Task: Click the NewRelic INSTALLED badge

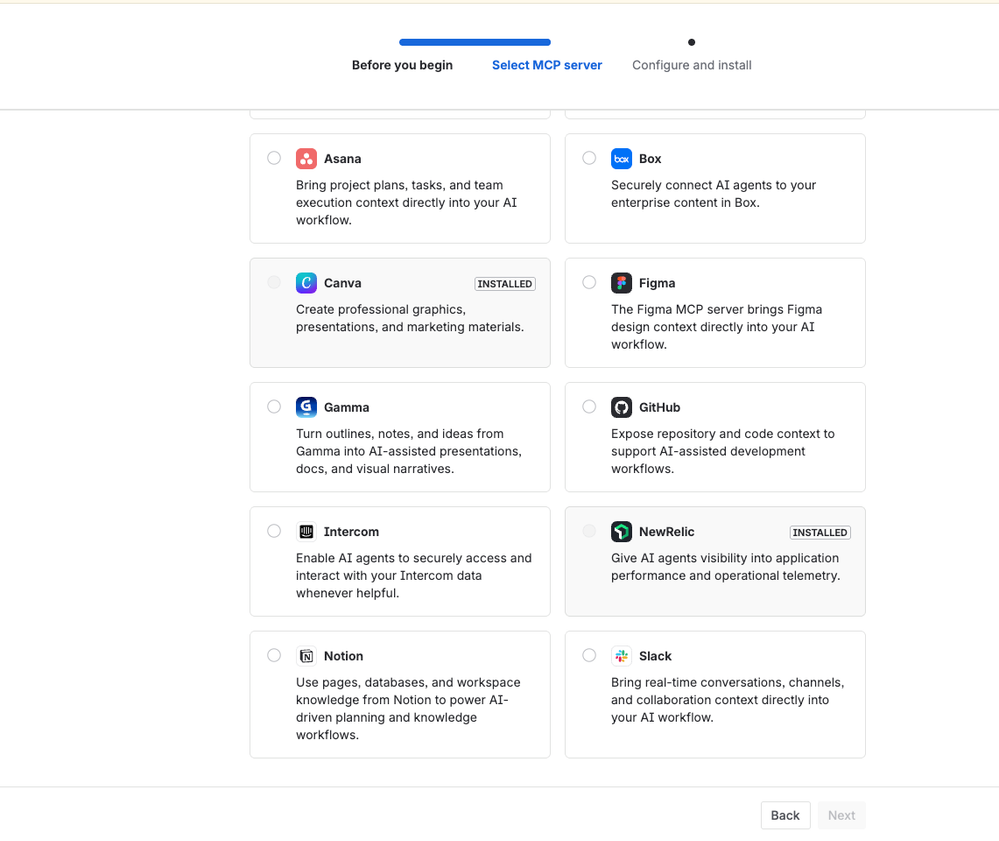Action: pyautogui.click(x=820, y=533)
